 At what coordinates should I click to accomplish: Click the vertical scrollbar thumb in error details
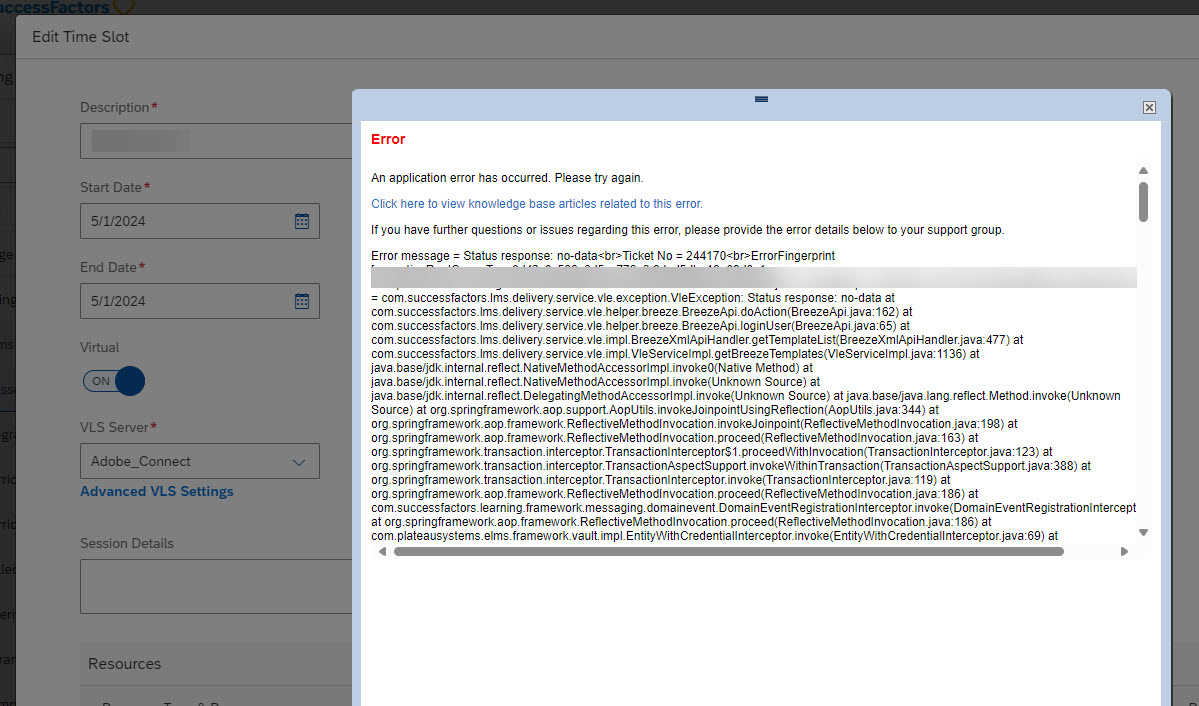point(1143,202)
